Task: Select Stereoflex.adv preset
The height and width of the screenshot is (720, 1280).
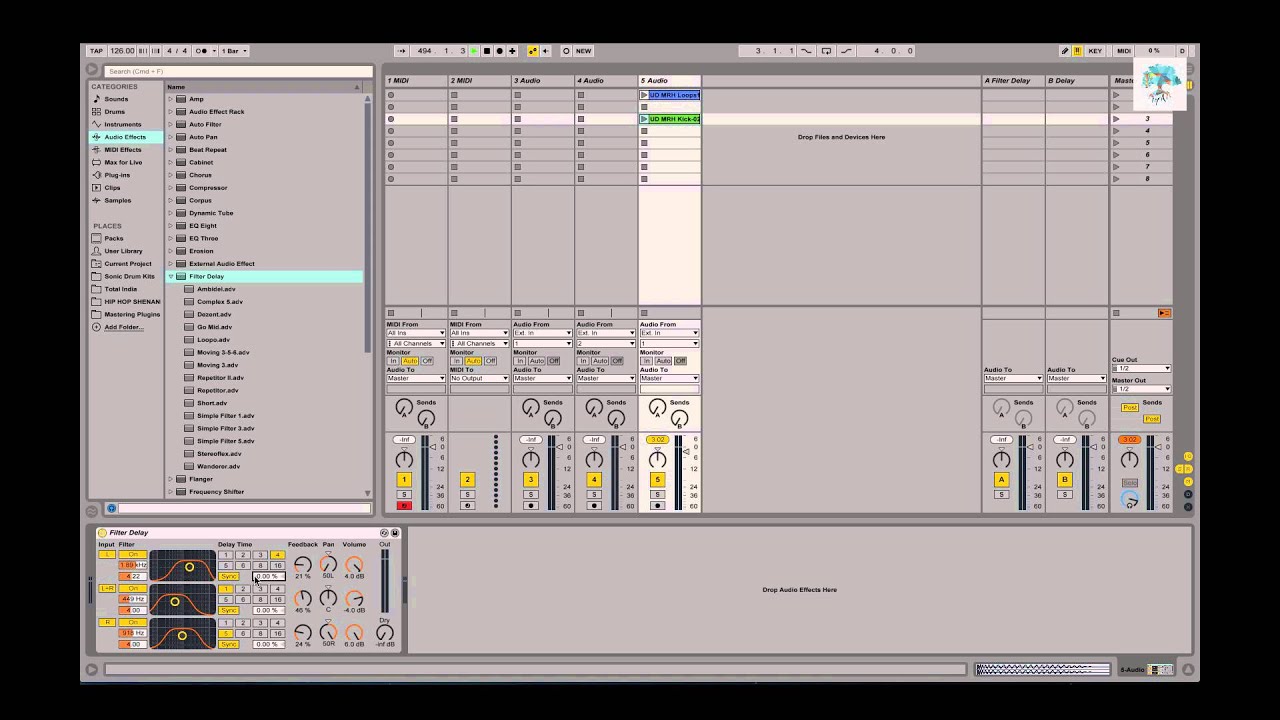Action: point(219,454)
